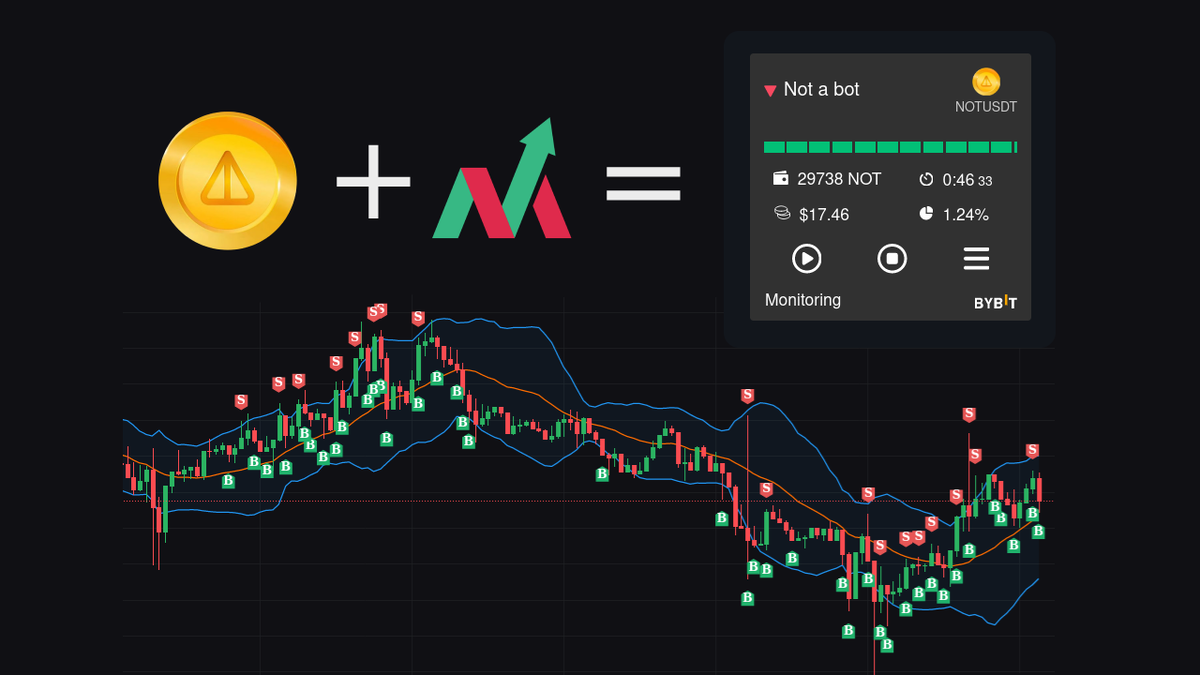Click the red down triangle beside Not a bot
Viewport: 1200px width, 675px height.
pyautogui.click(x=770, y=91)
